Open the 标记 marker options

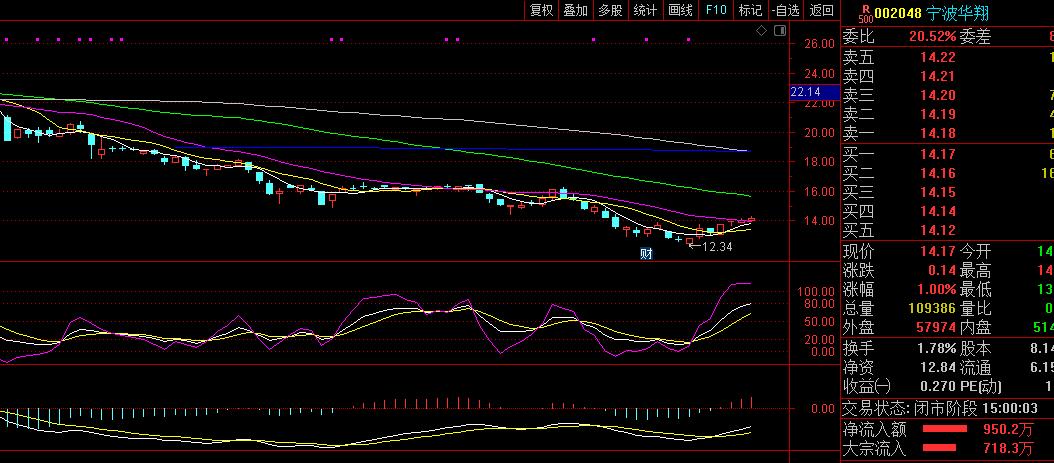pyautogui.click(x=750, y=10)
